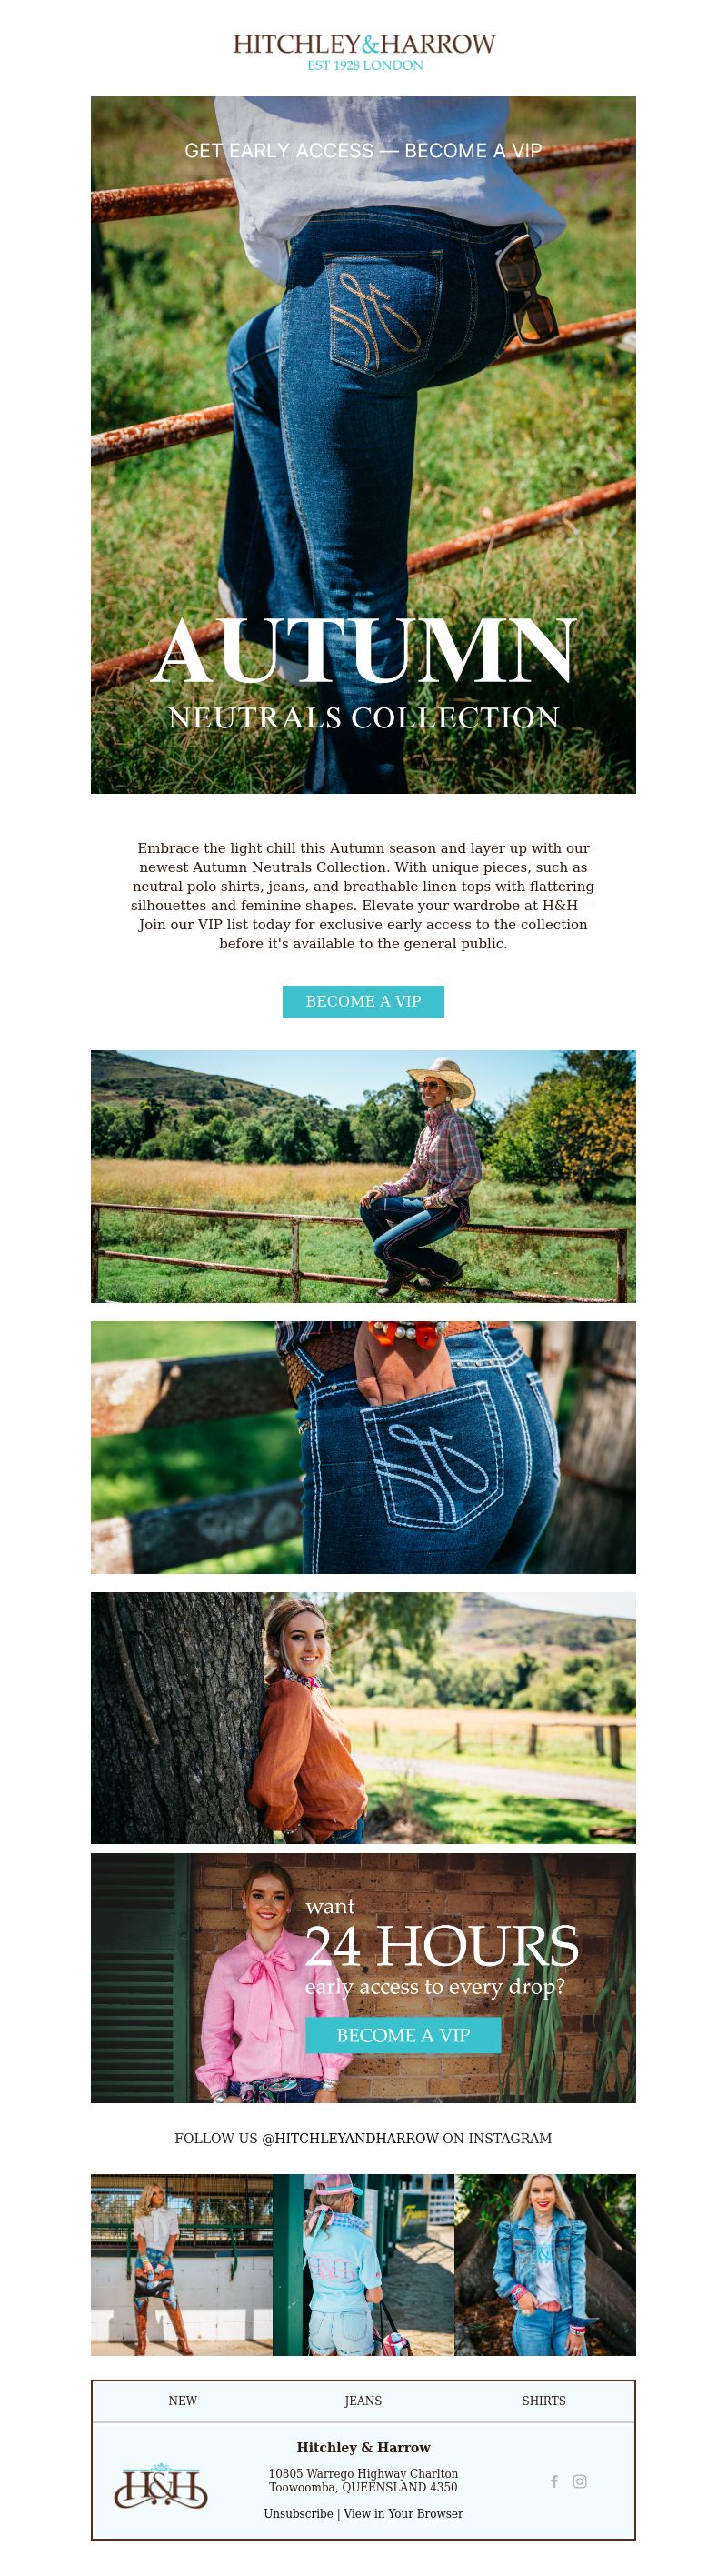Image resolution: width=727 pixels, height=2576 pixels.
Task: Click Get Early Access — Become a VIP text
Action: (x=363, y=150)
